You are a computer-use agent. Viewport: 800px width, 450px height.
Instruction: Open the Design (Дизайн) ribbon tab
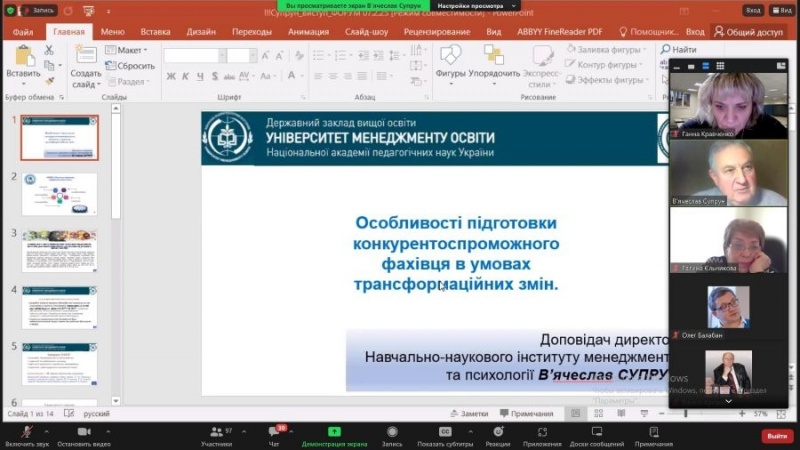coord(201,31)
